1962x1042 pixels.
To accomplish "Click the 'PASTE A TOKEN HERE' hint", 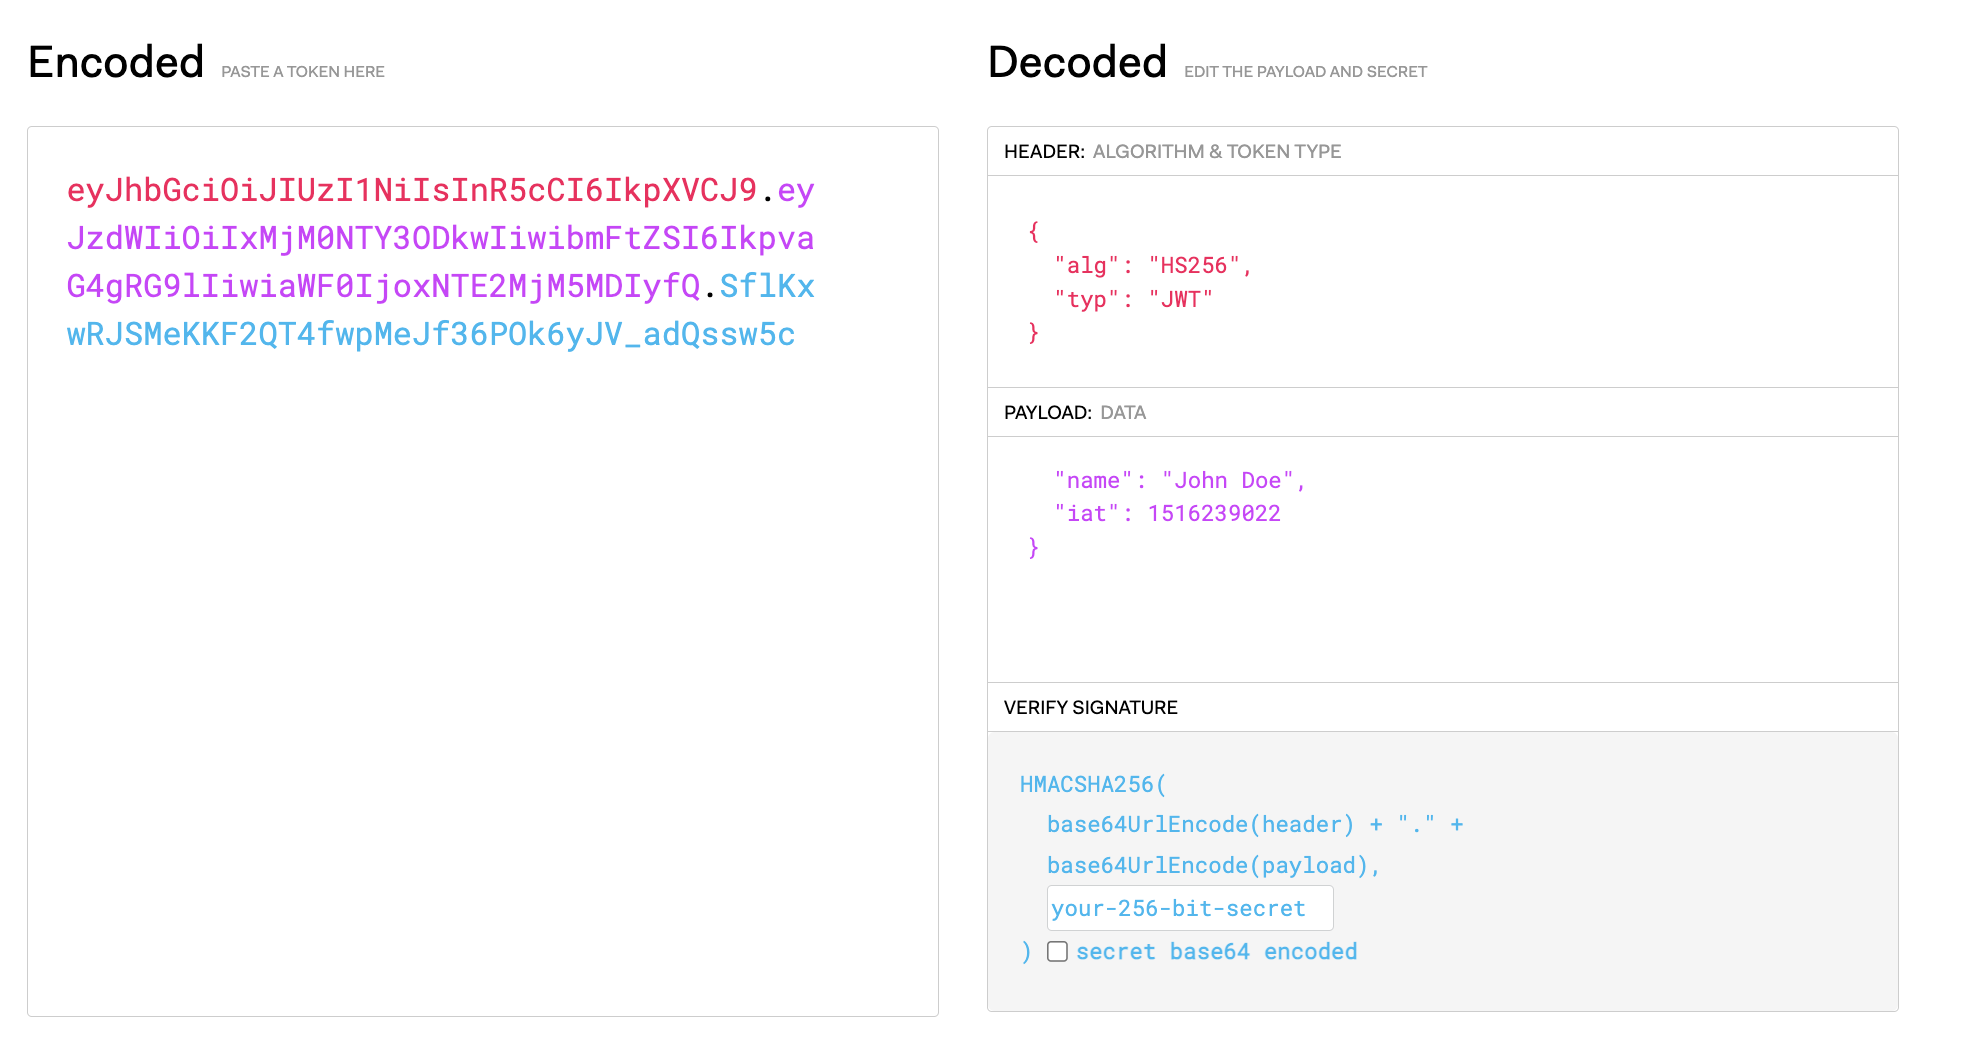I will 303,72.
